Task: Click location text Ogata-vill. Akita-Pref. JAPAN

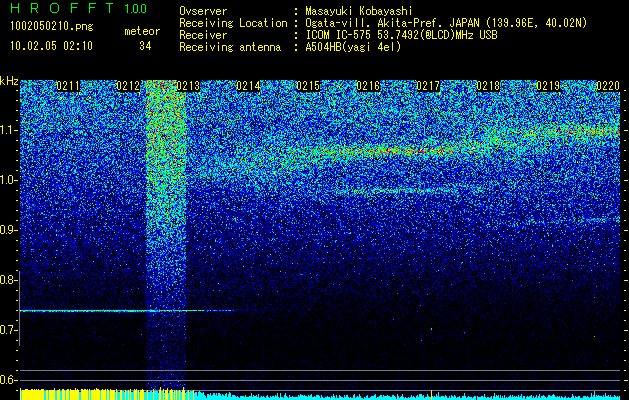Action: 393,23
